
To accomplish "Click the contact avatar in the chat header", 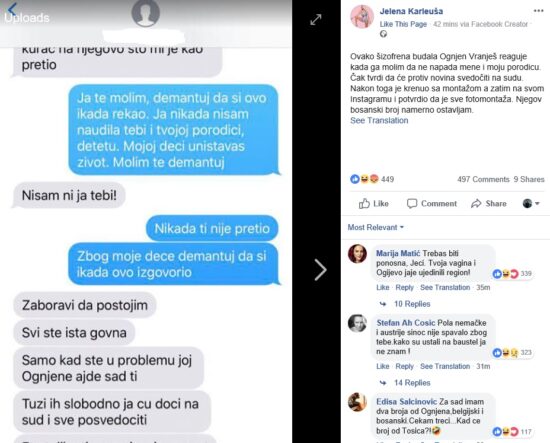I will (x=146, y=13).
